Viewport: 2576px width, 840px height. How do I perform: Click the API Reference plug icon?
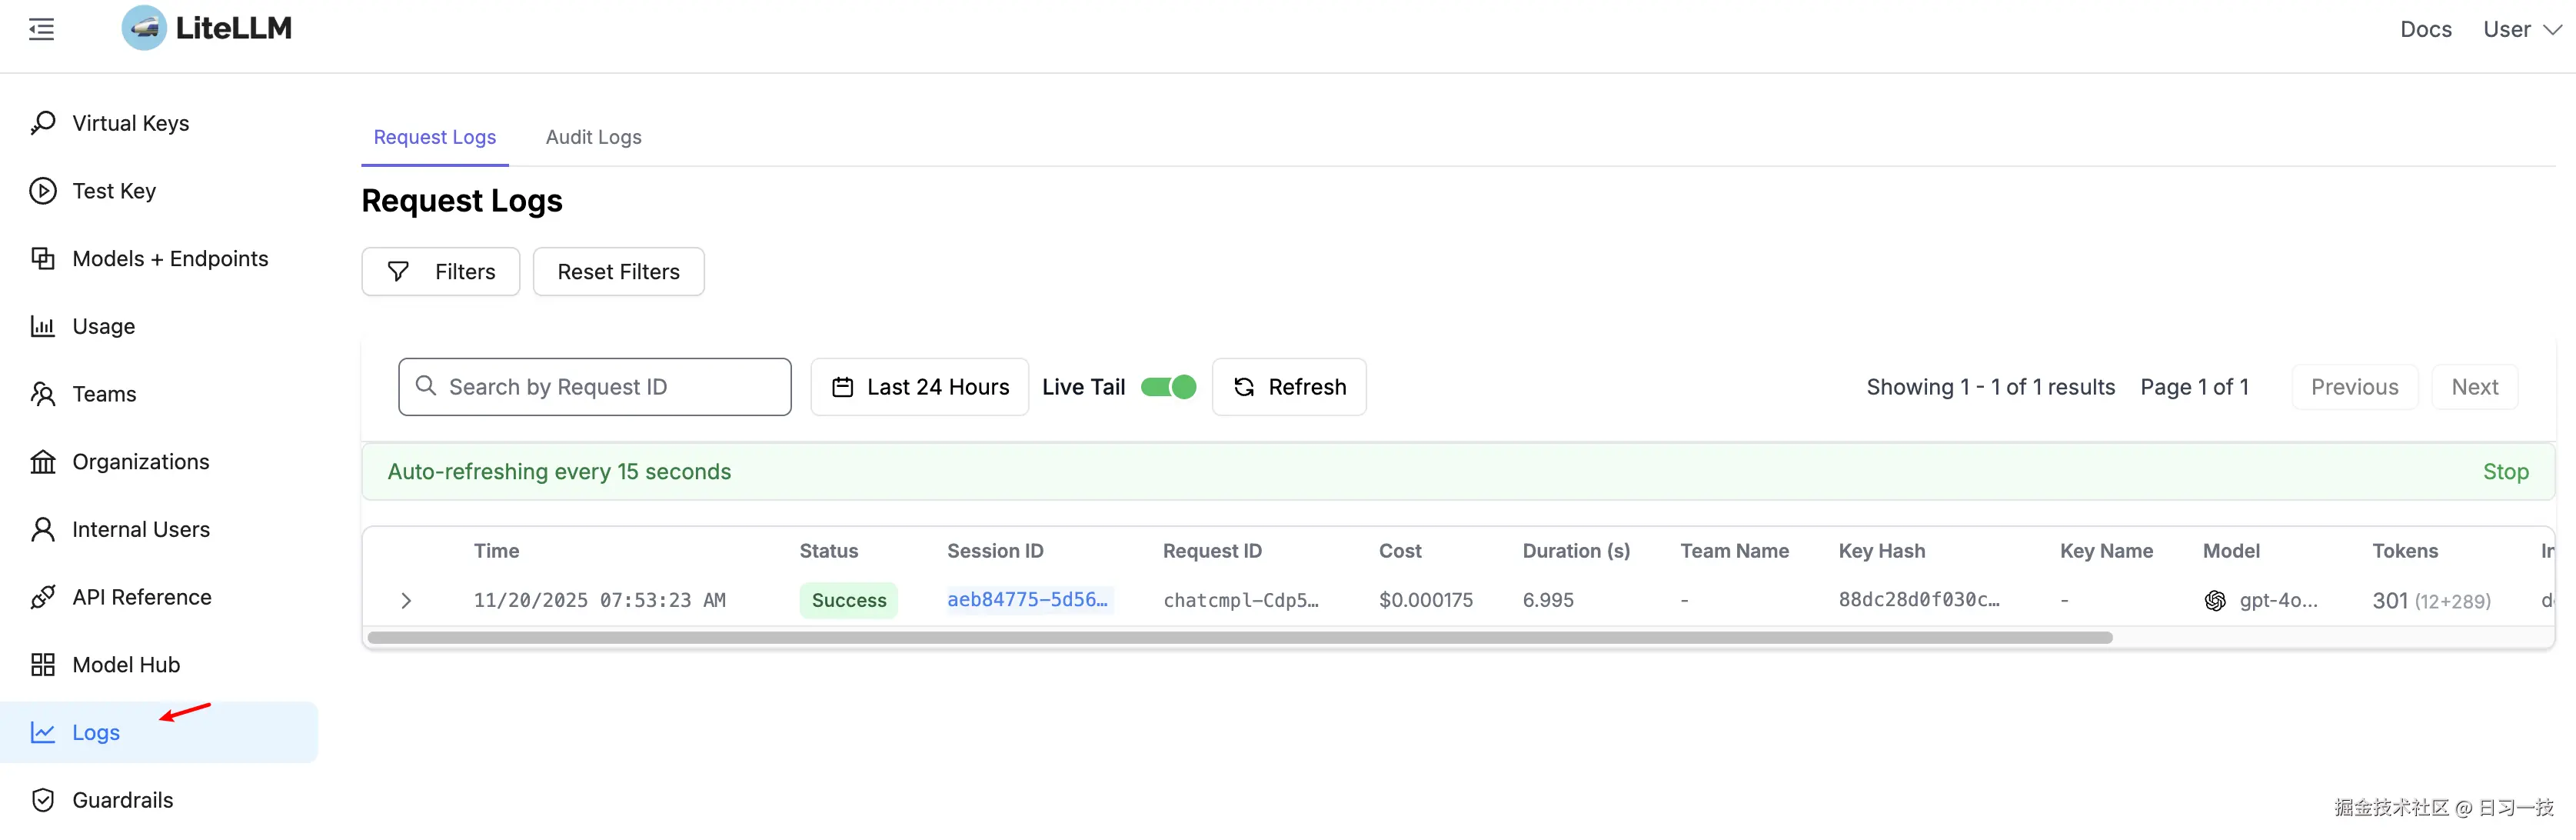(43, 597)
